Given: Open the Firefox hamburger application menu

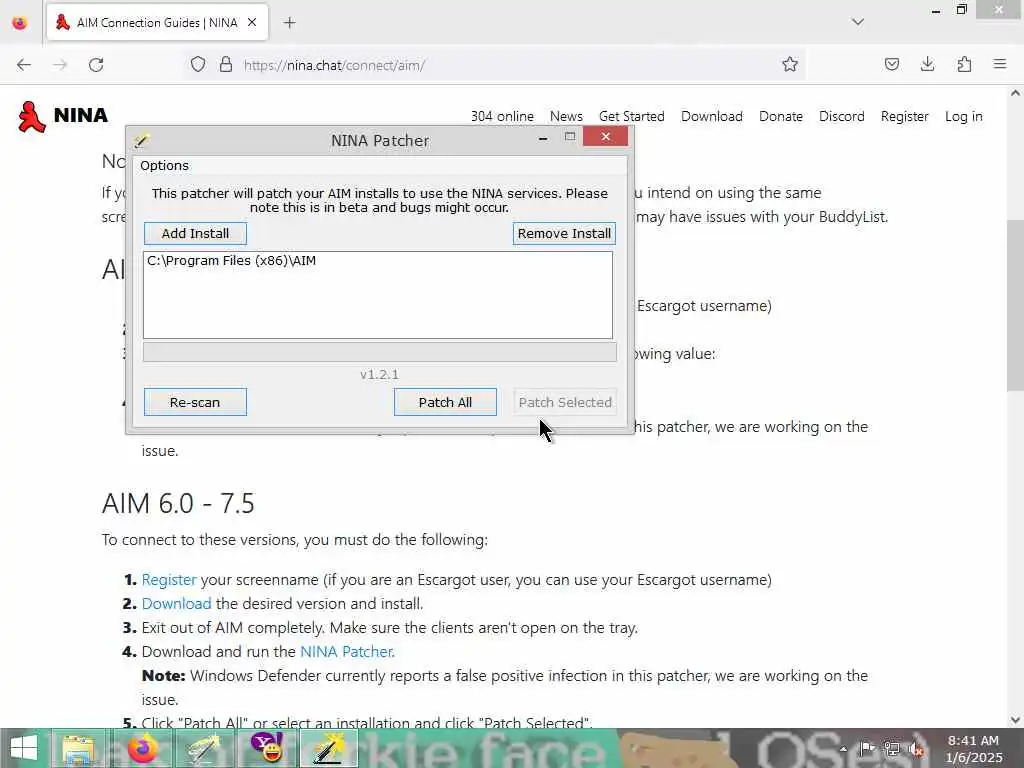Looking at the screenshot, I should tap(999, 64).
